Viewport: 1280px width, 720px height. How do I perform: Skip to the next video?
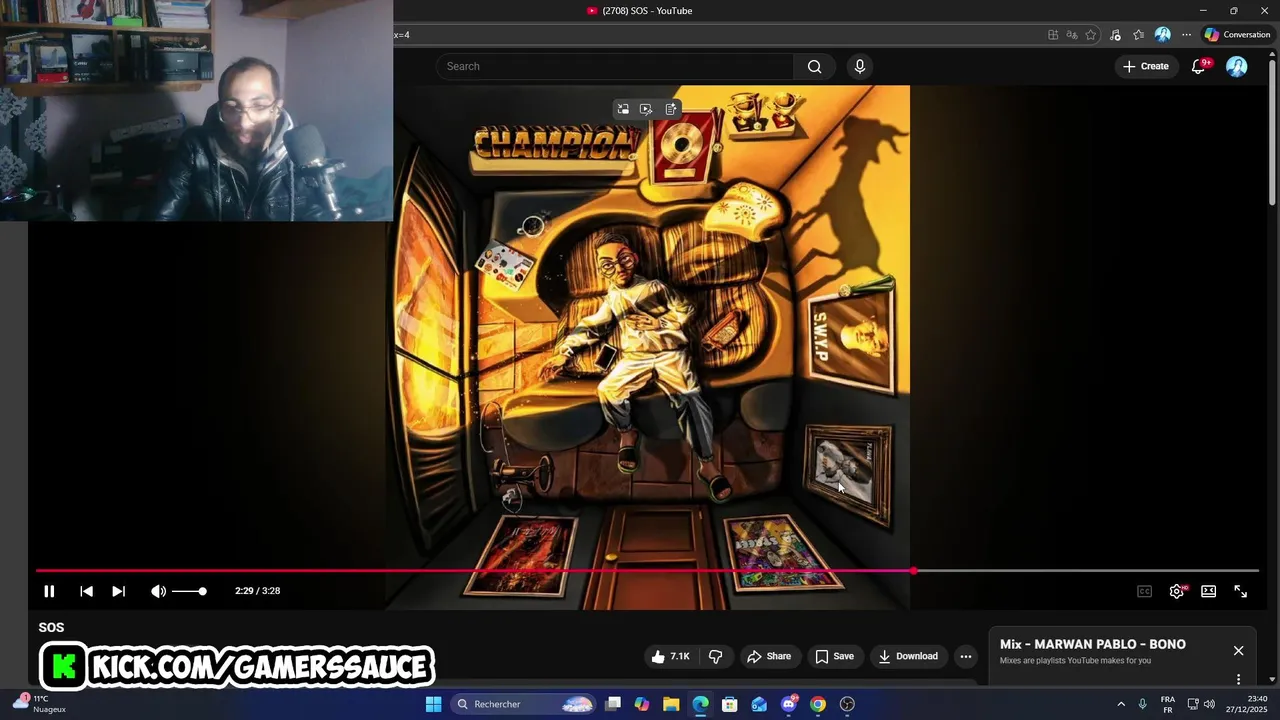118,591
